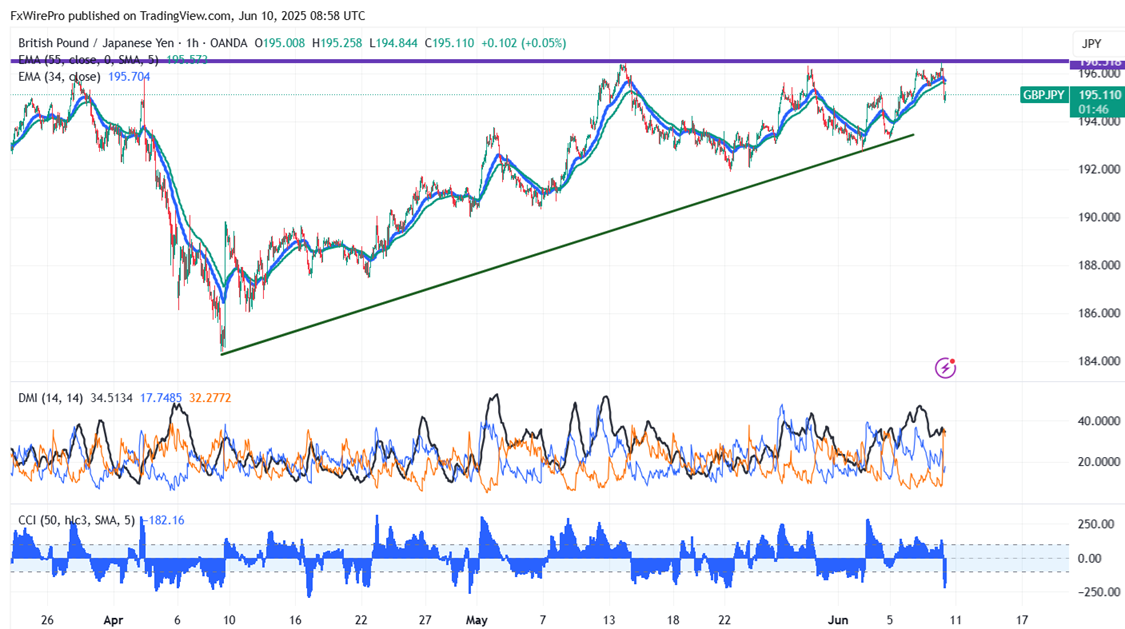The height and width of the screenshot is (629, 1125).
Task: Click the O195.008 open value
Action: click(280, 43)
